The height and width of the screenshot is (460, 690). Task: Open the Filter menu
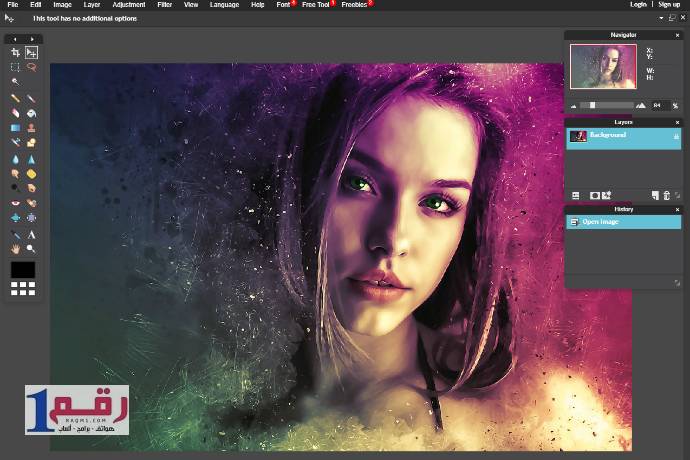tap(164, 5)
